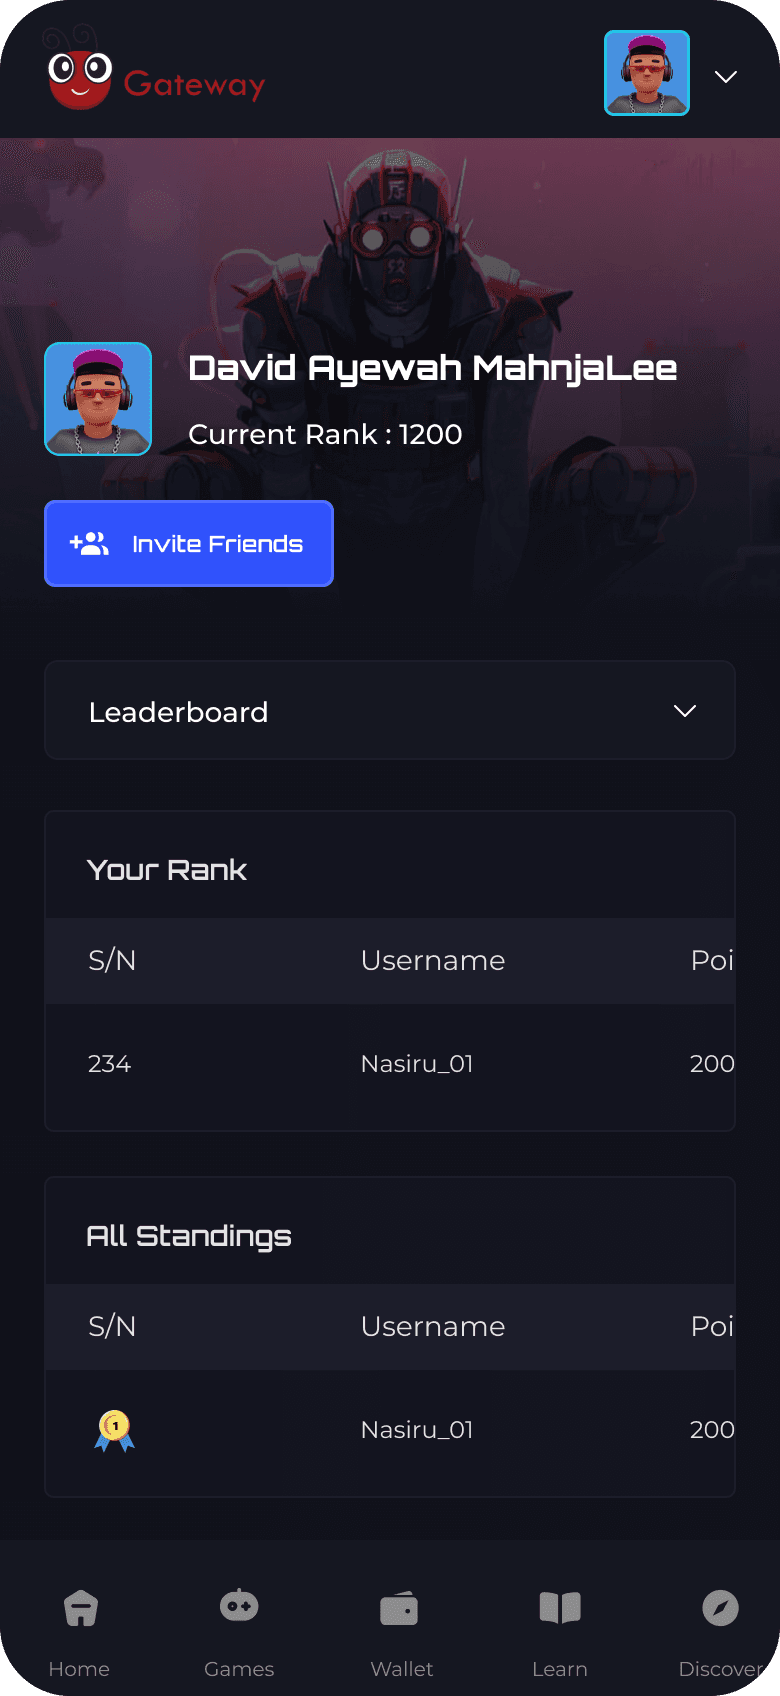The height and width of the screenshot is (1696, 780).
Task: Expand the Leaderboard dropdown
Action: tap(390, 711)
